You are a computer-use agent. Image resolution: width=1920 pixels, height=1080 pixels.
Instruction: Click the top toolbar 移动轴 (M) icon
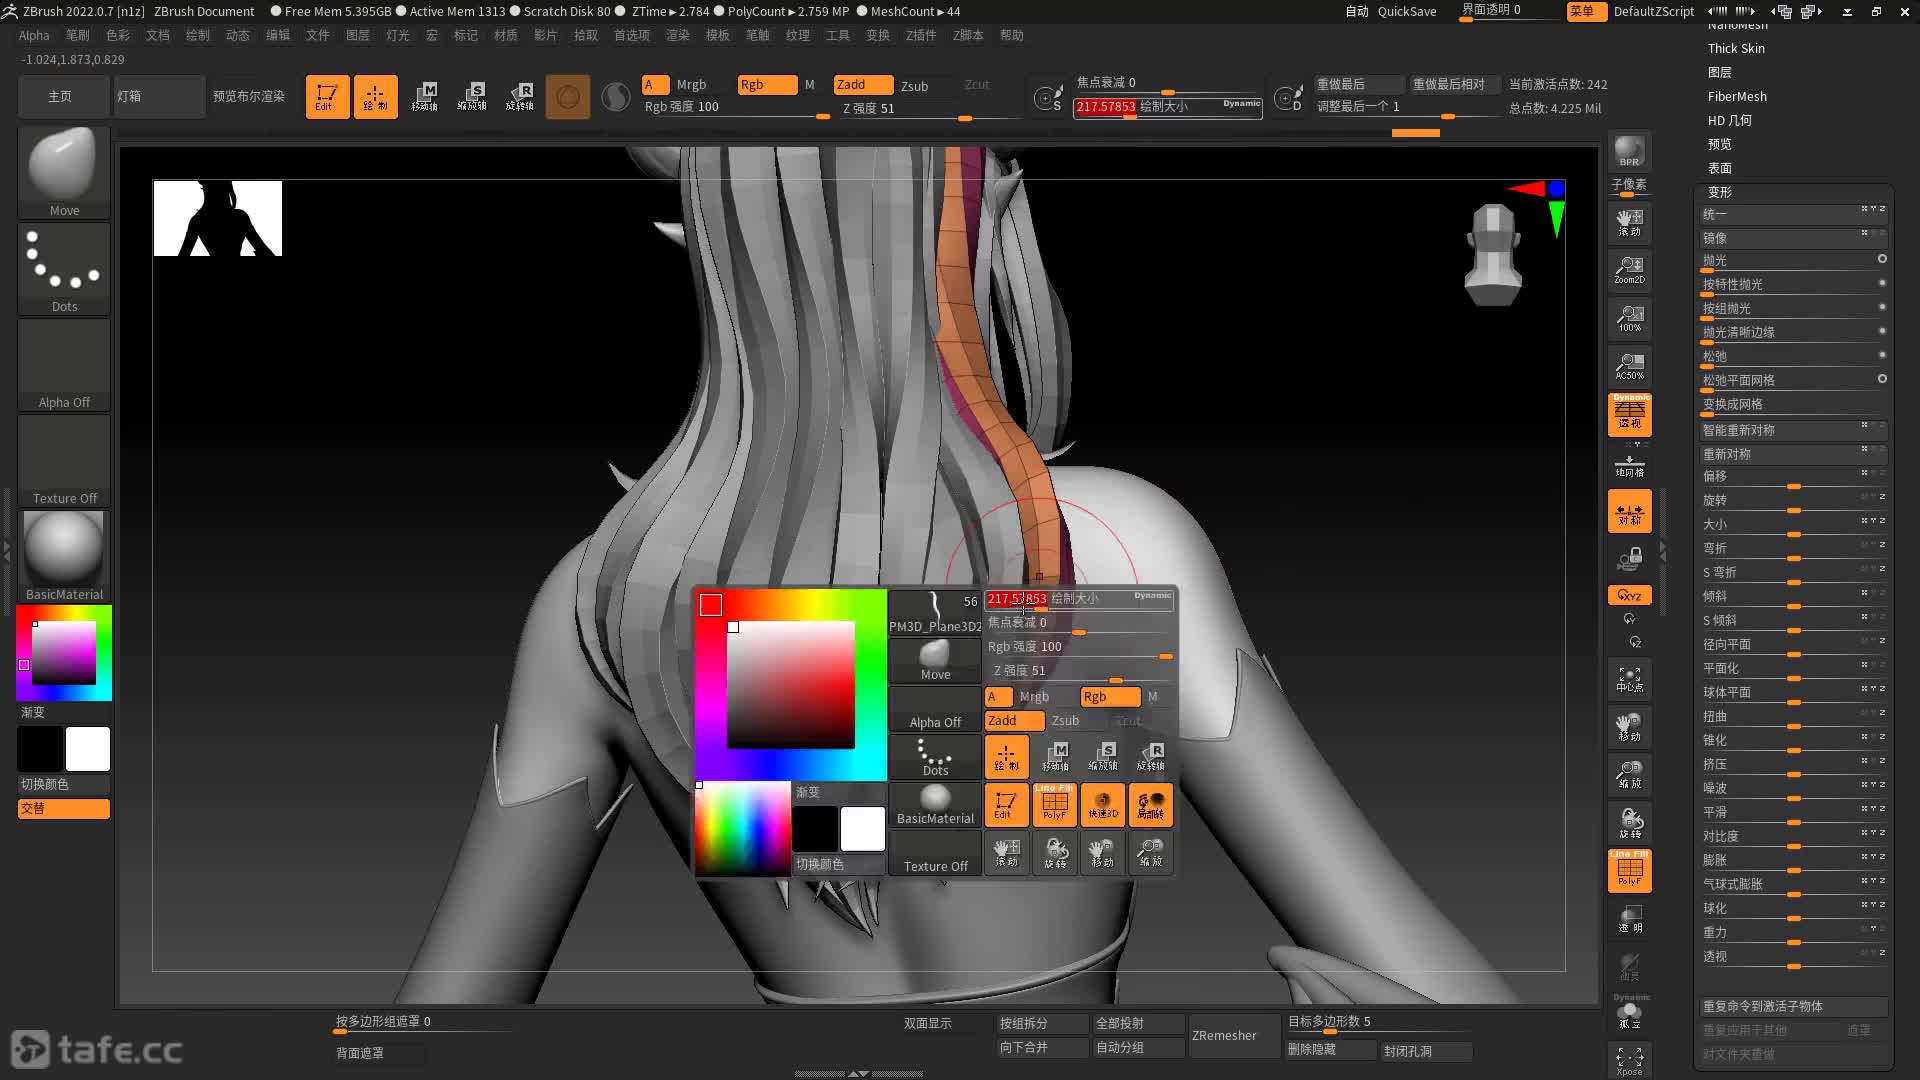click(425, 96)
